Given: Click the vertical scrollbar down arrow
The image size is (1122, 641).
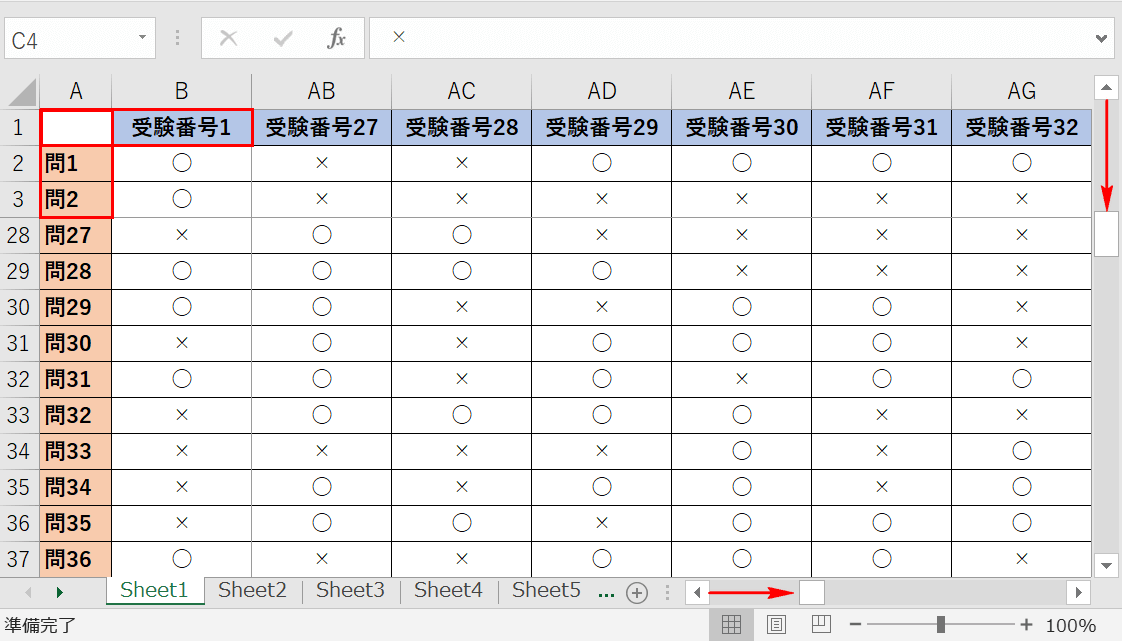Looking at the screenshot, I should [1106, 565].
